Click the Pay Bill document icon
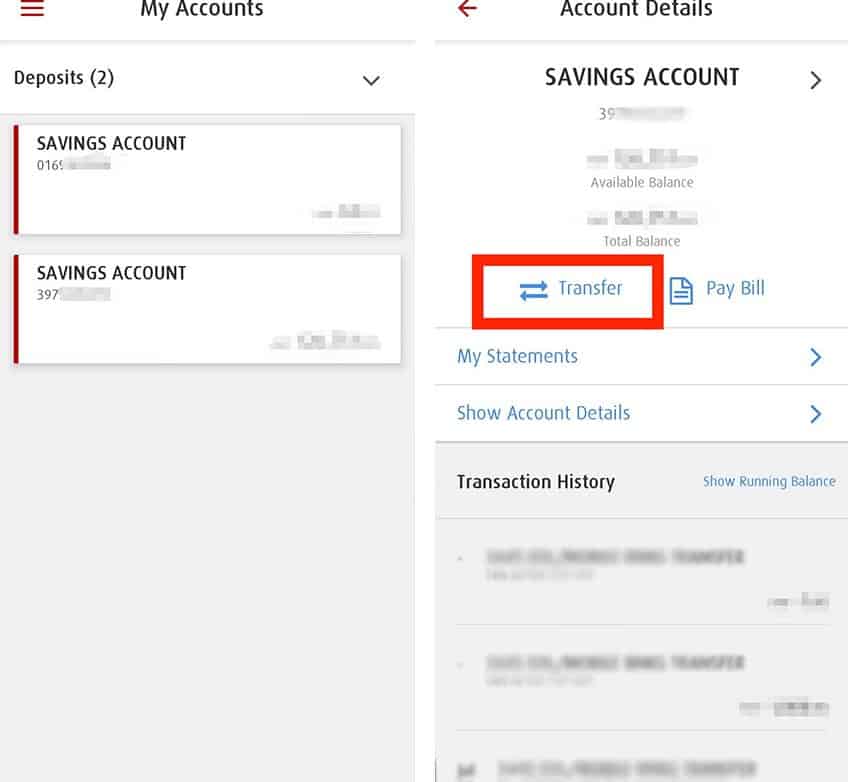 (x=681, y=290)
